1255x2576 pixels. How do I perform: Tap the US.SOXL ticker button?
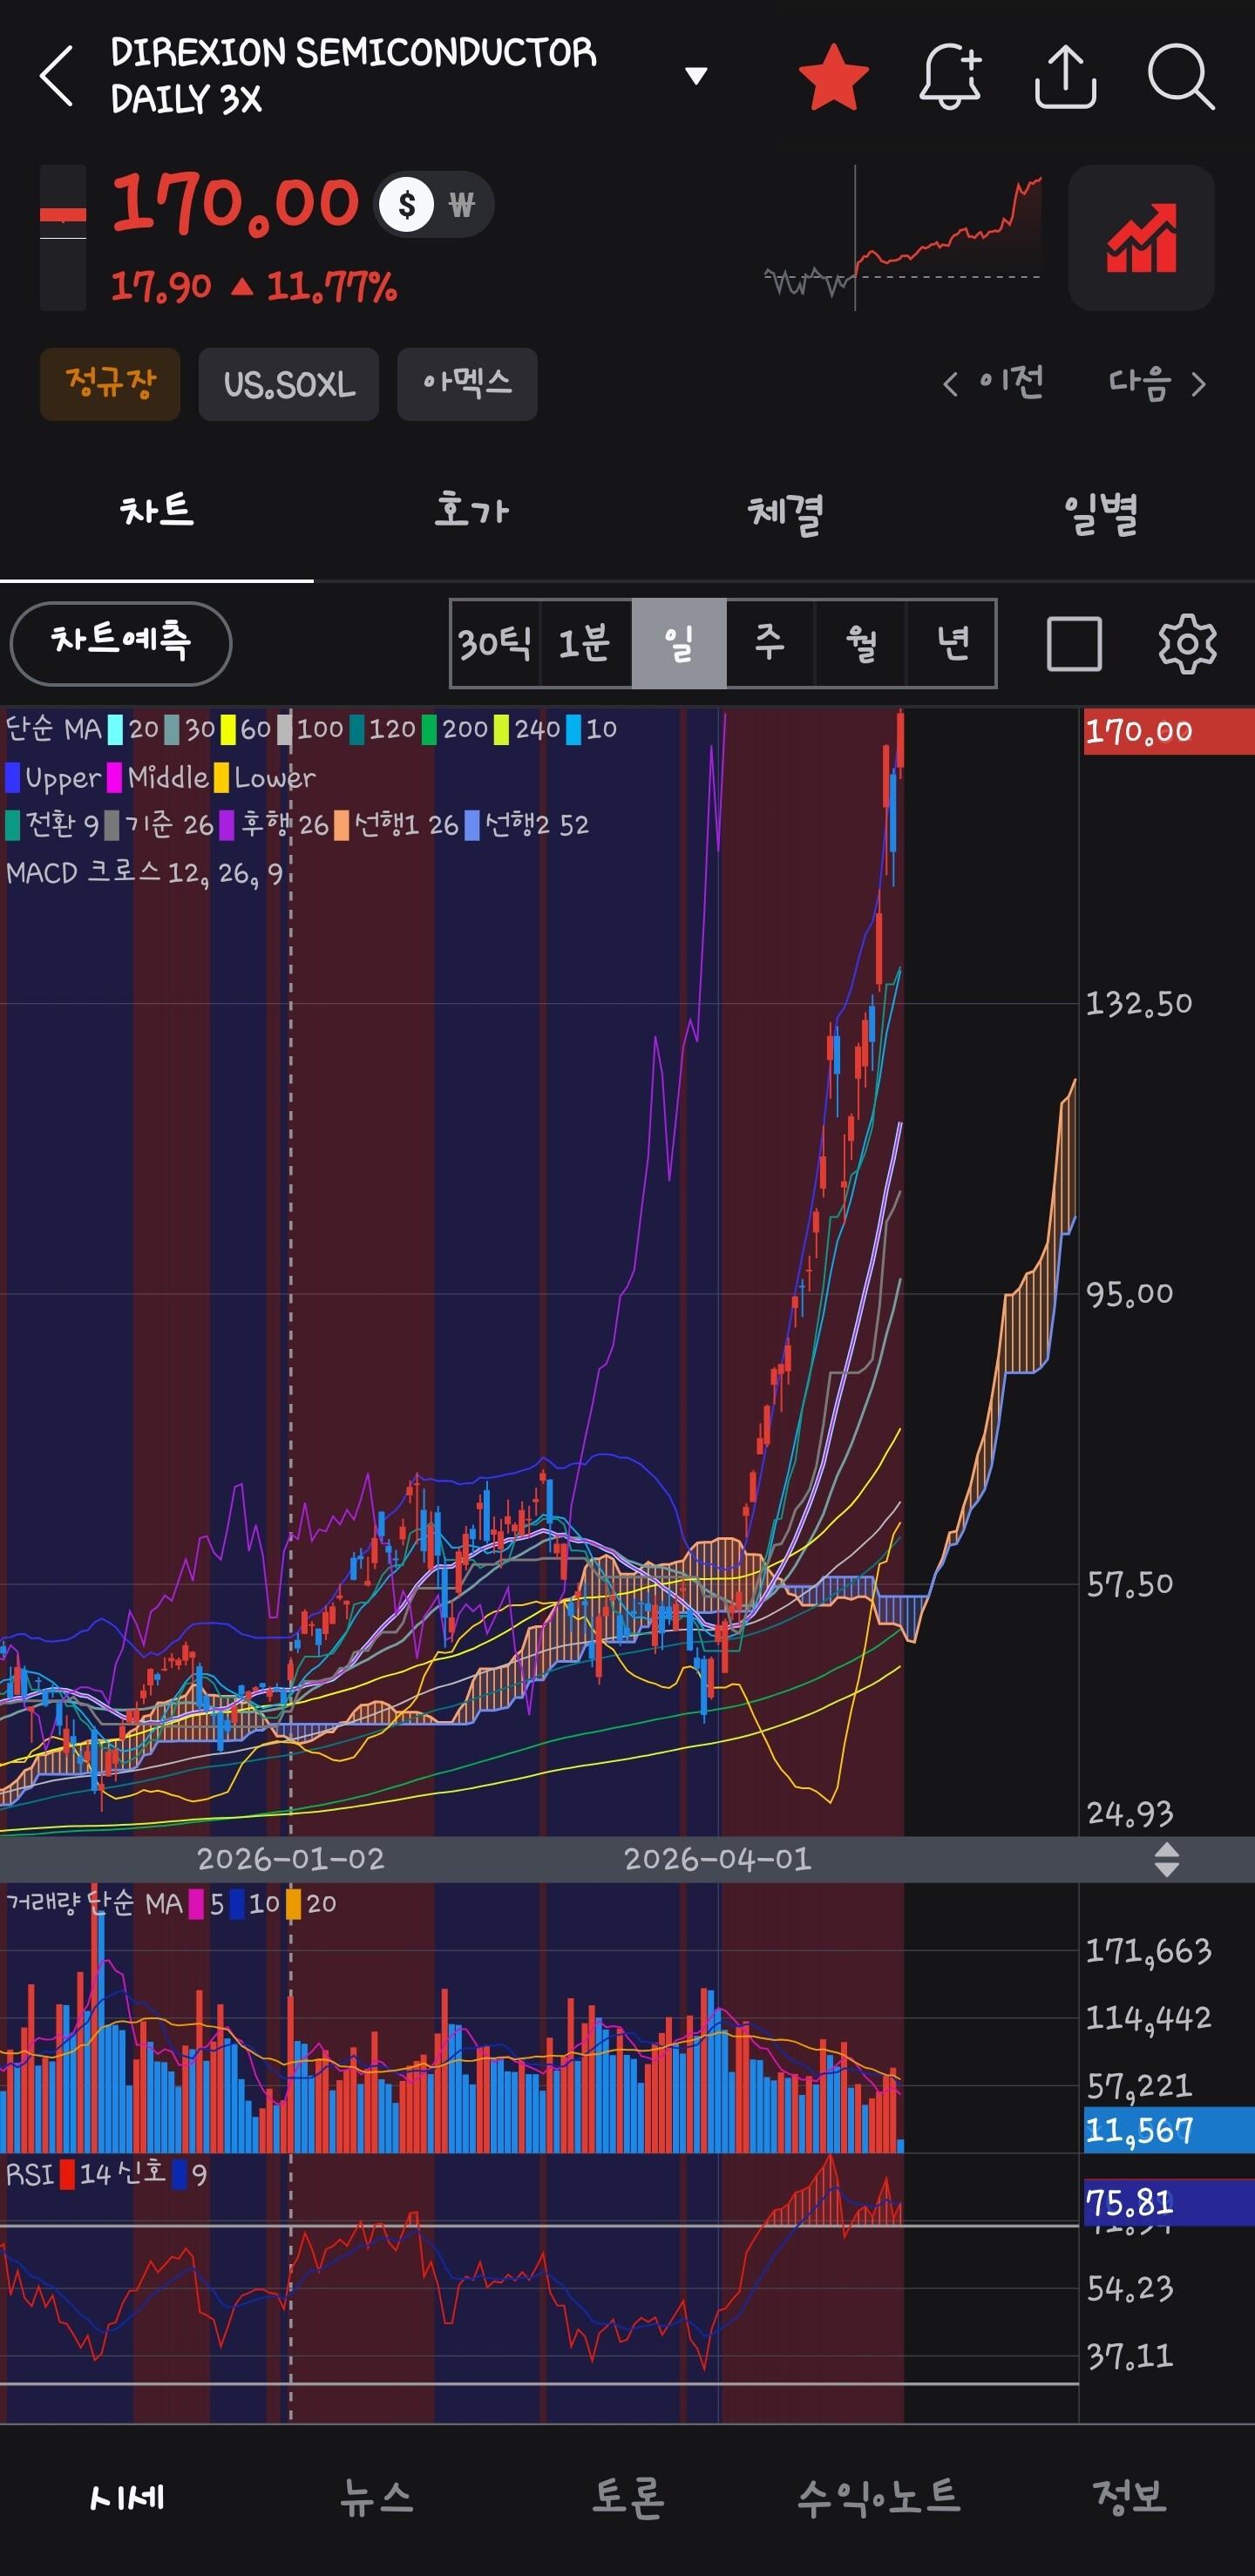point(289,384)
